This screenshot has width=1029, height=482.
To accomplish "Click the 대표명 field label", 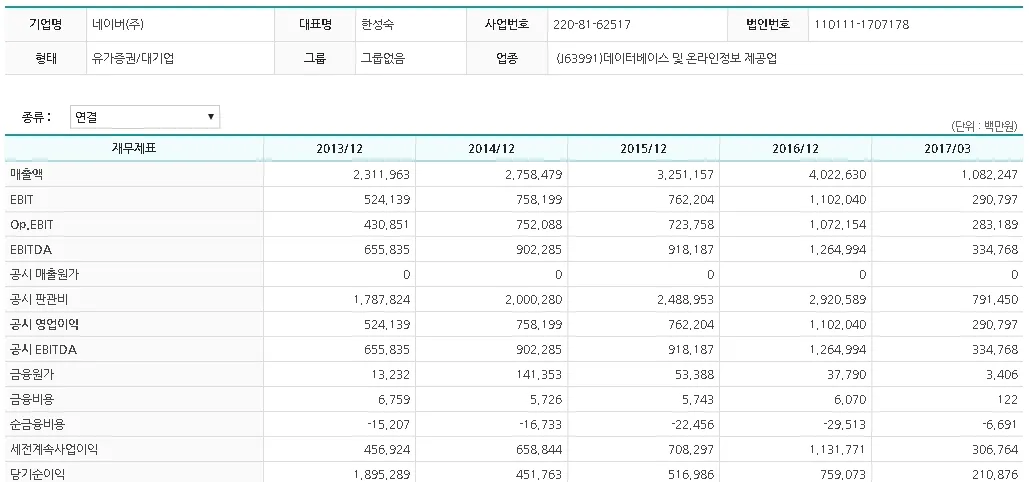I will pos(315,24).
